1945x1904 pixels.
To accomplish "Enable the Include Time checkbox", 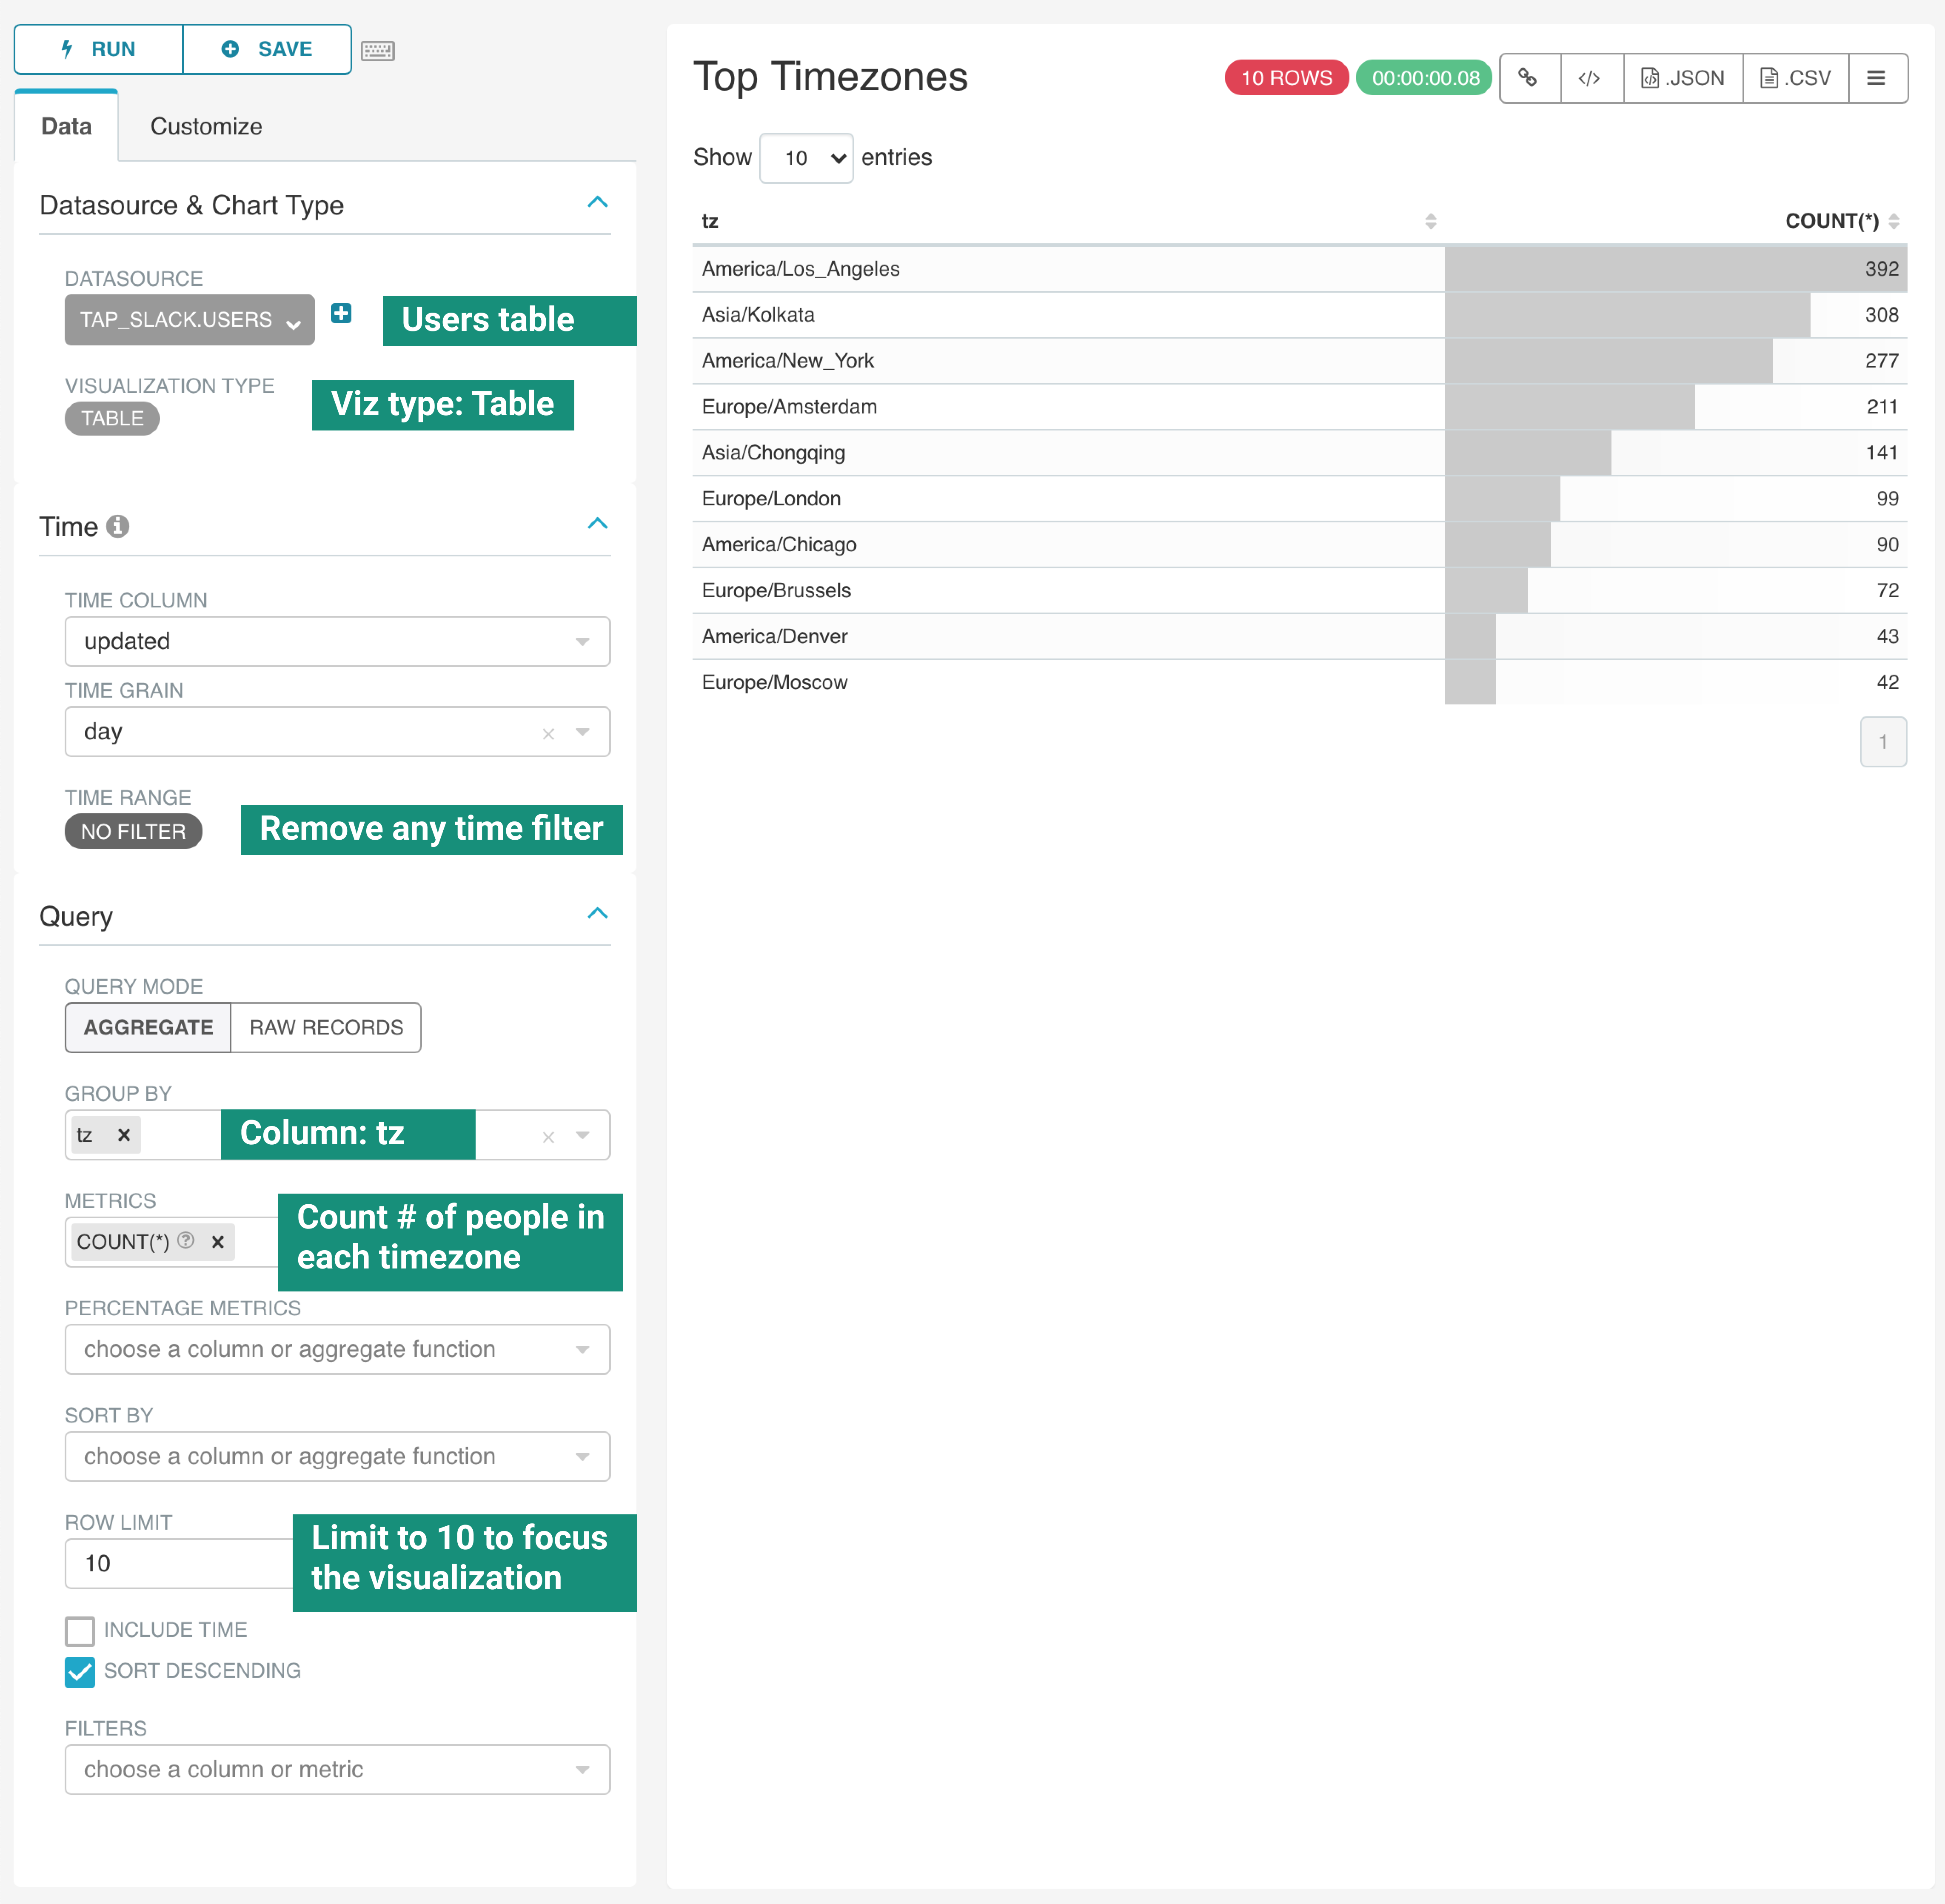I will 80,1631.
